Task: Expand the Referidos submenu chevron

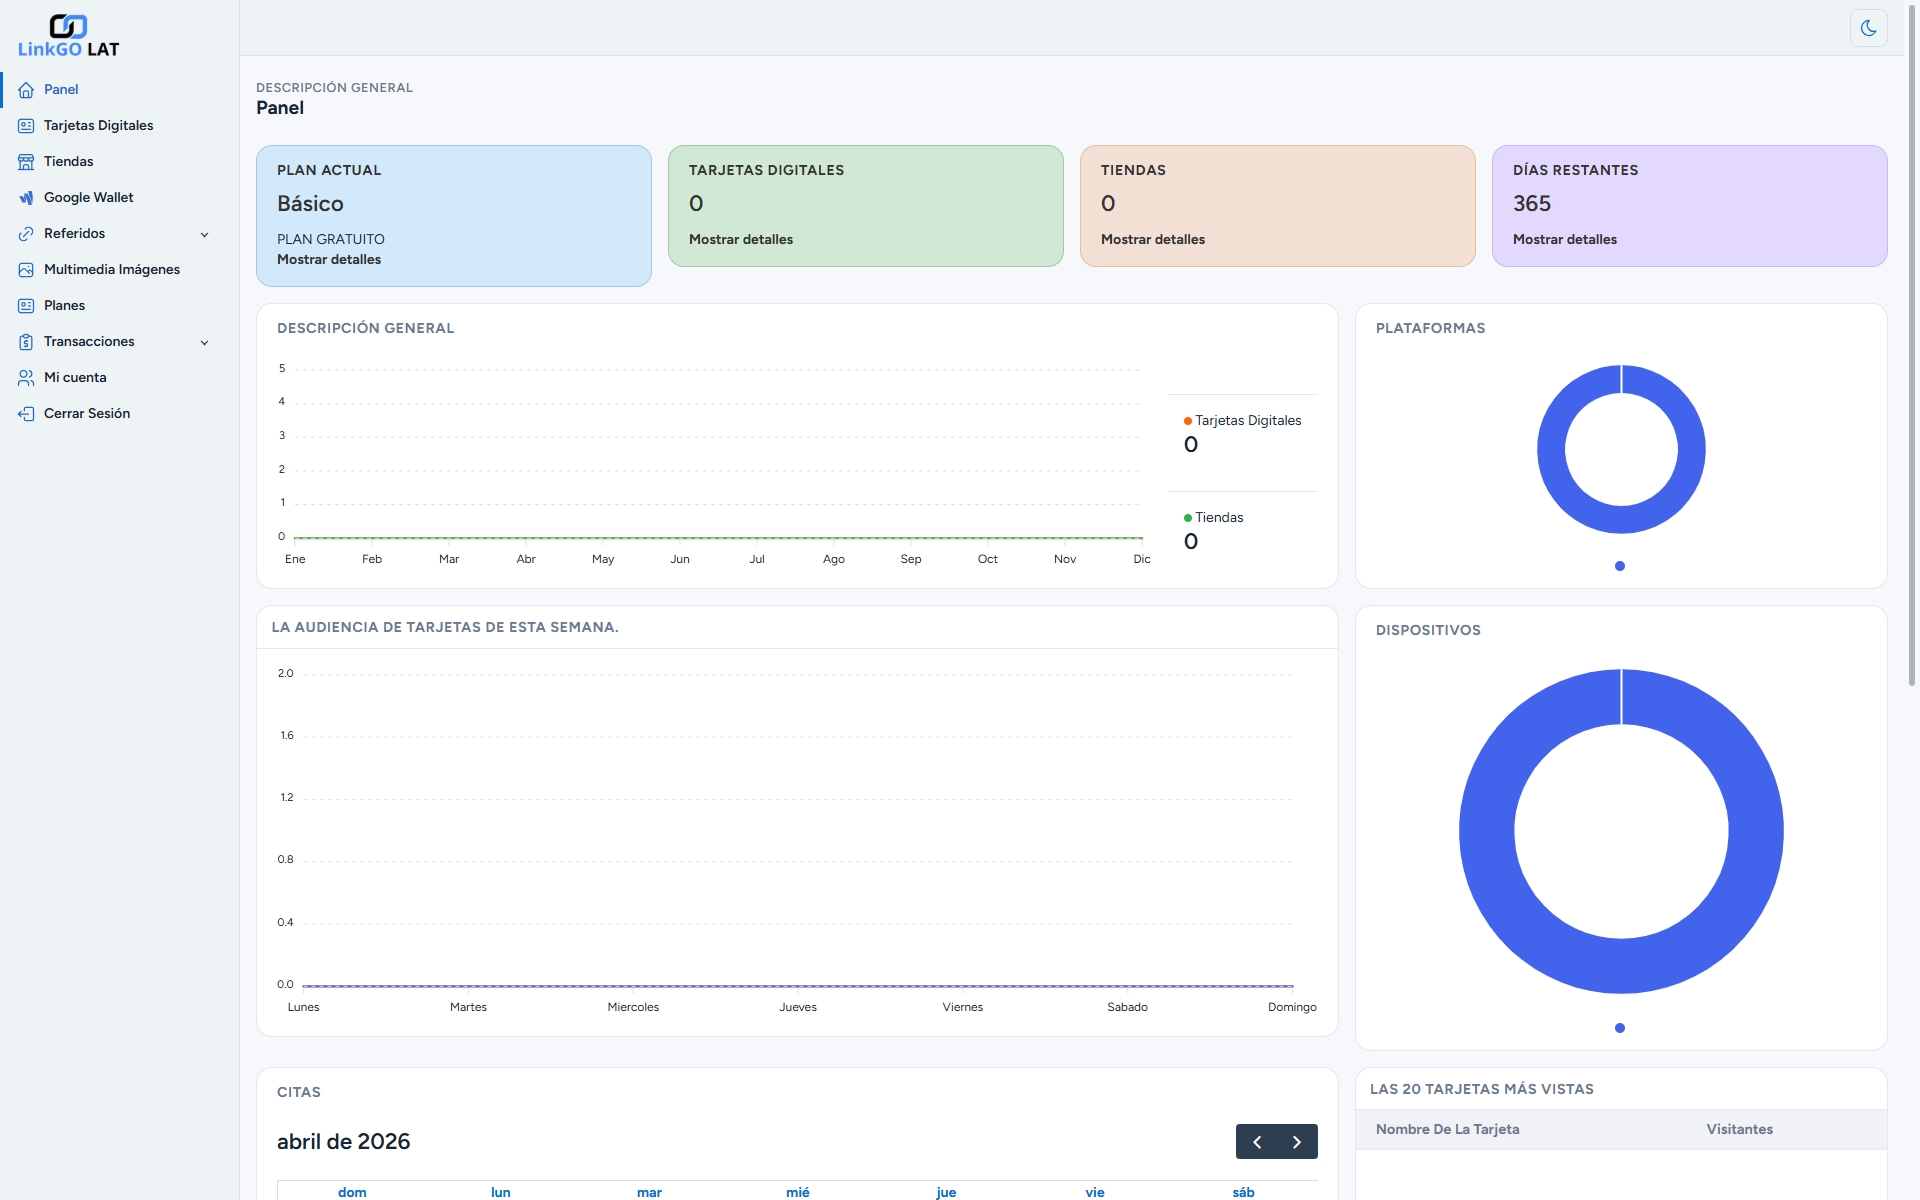Action: [x=204, y=235]
